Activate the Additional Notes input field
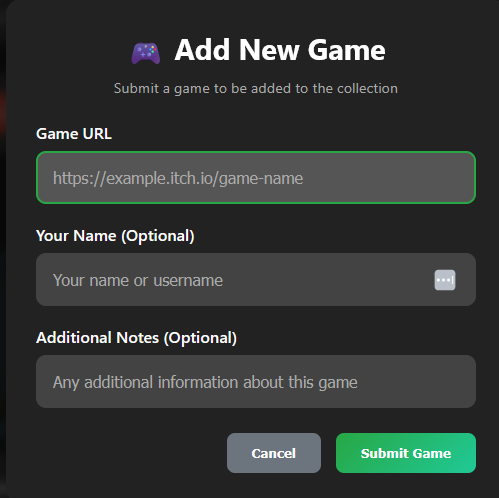The height and width of the screenshot is (498, 499). tap(256, 382)
